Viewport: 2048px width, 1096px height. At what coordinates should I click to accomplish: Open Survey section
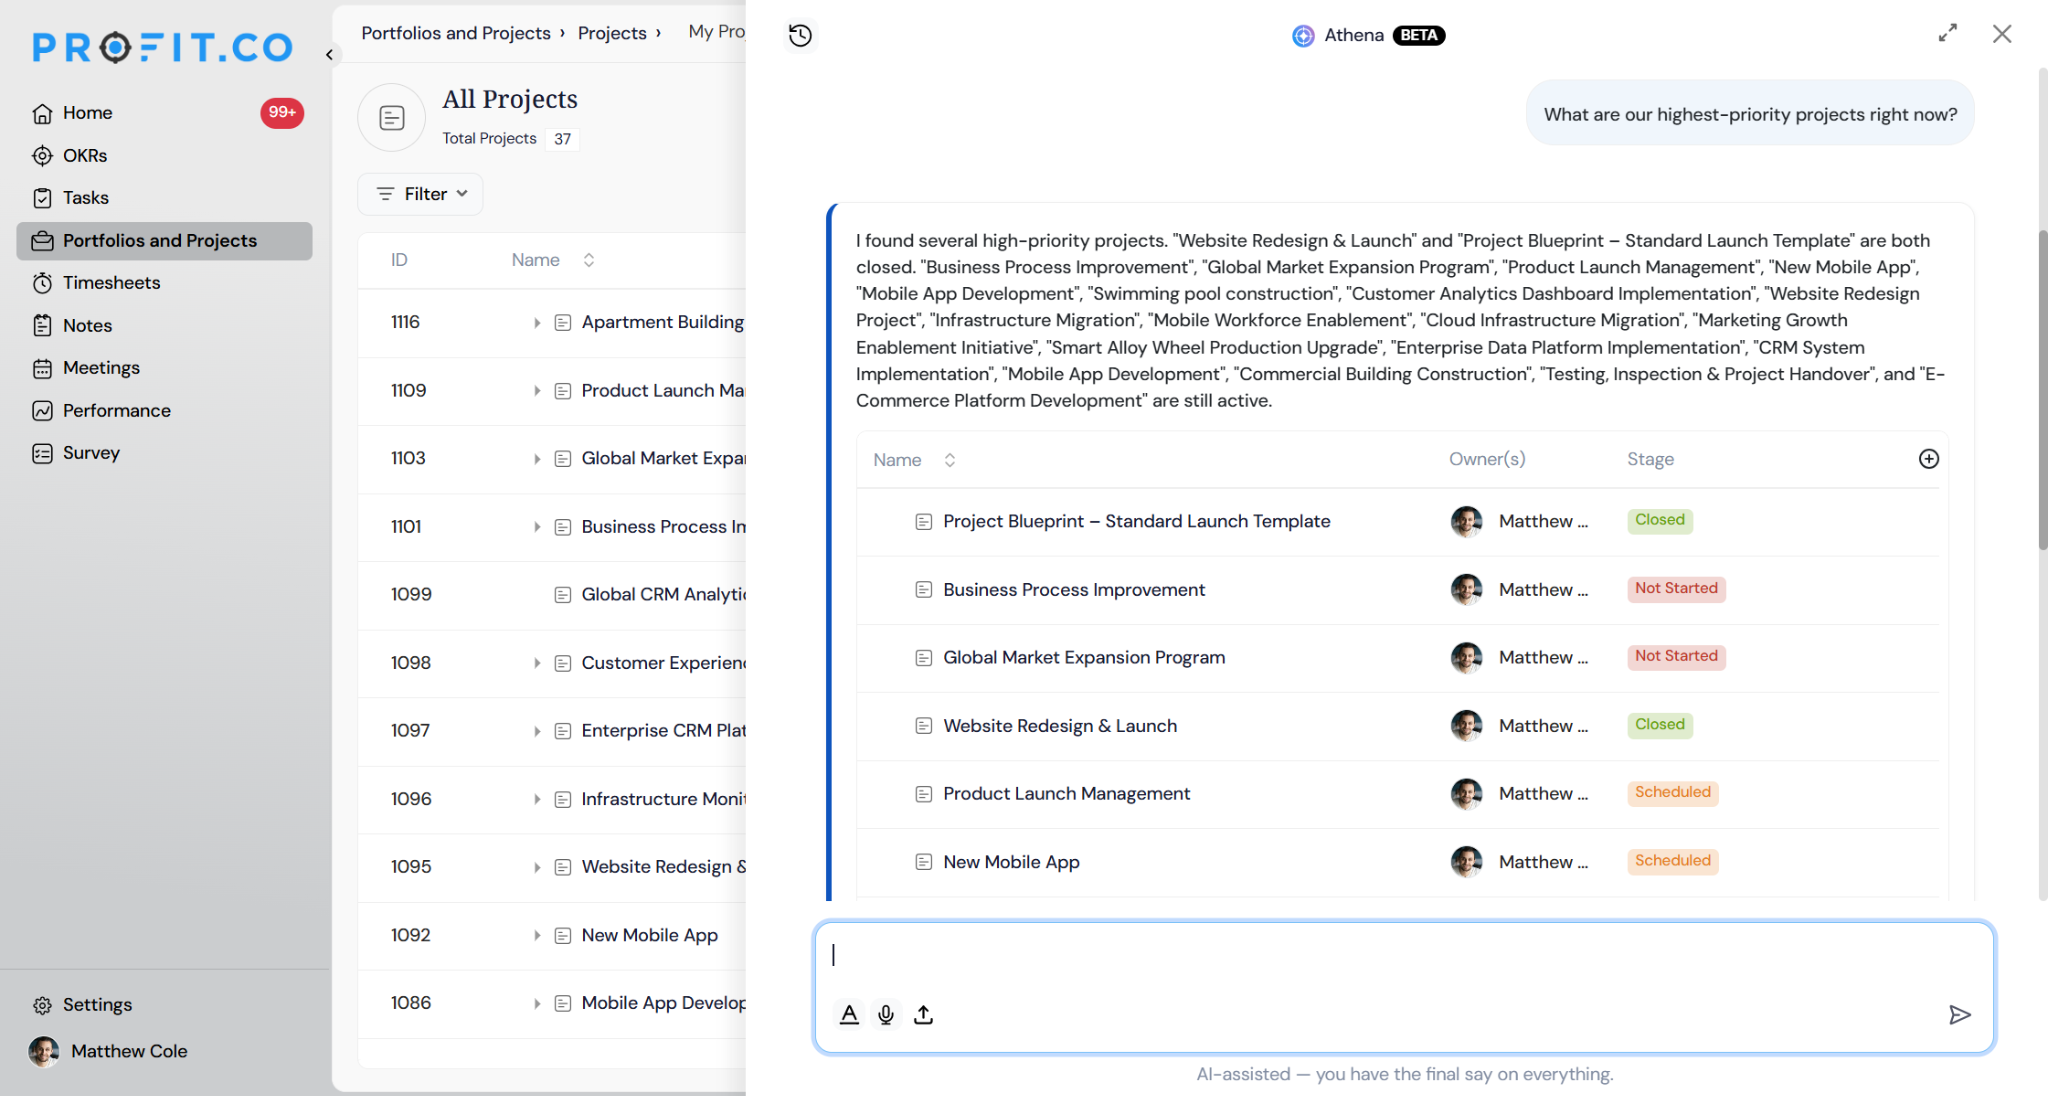(x=91, y=453)
